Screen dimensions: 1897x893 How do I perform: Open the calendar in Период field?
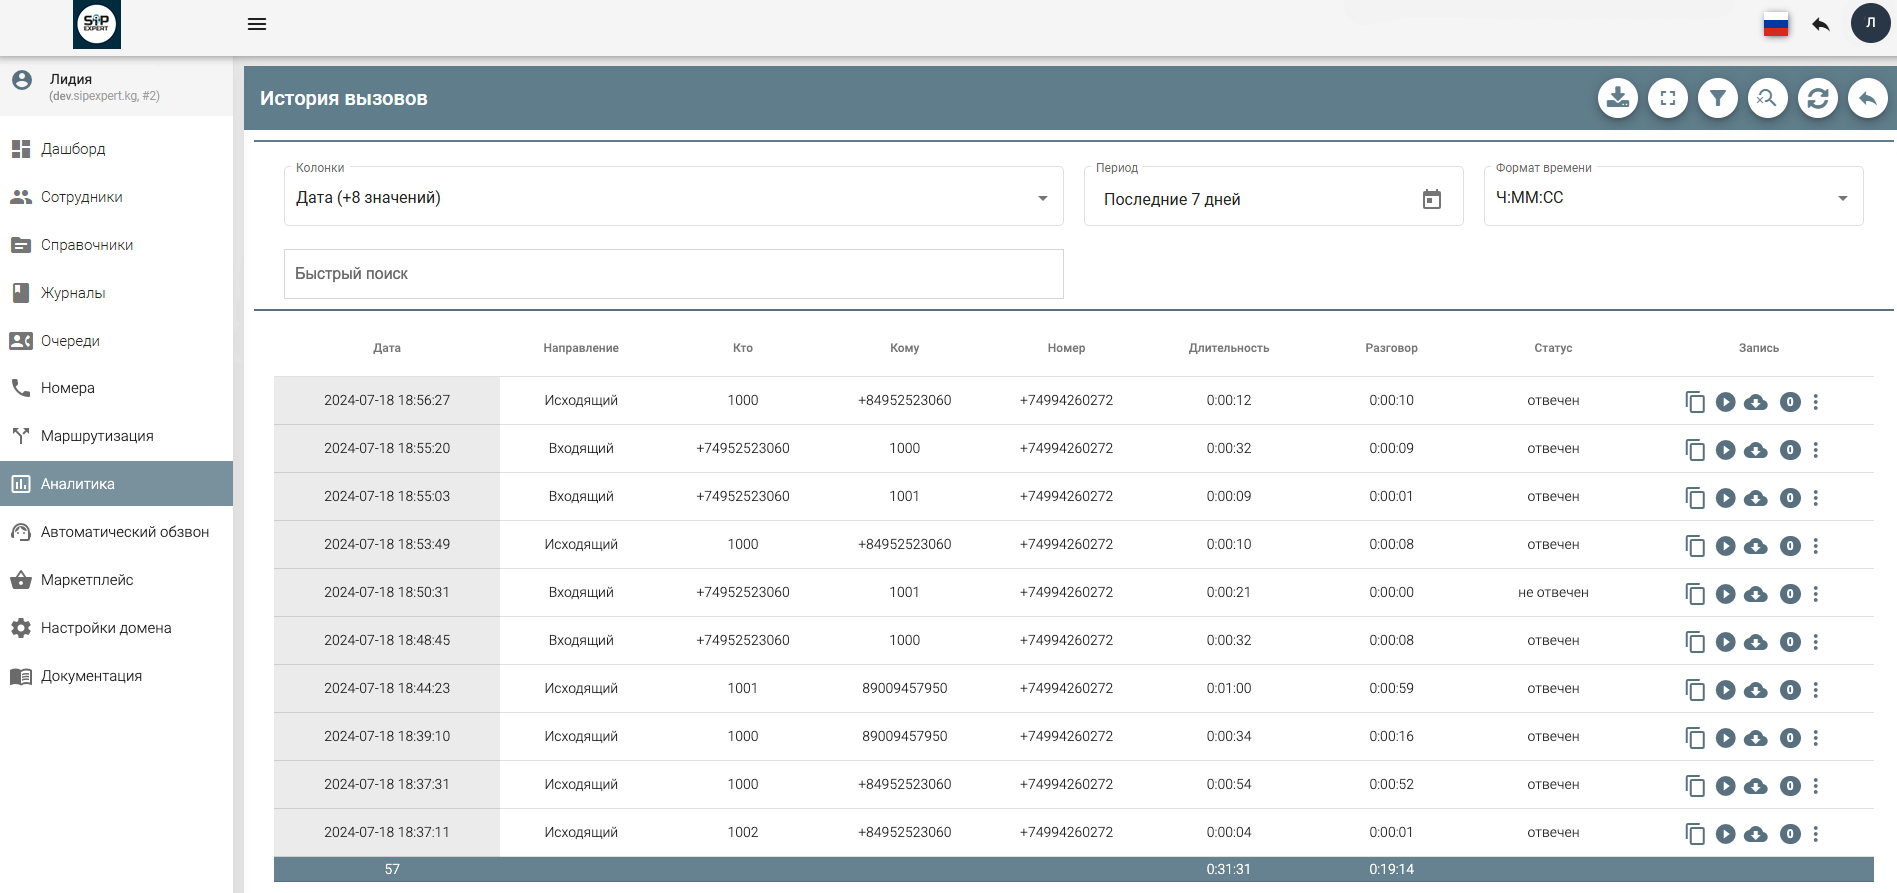coord(1431,200)
